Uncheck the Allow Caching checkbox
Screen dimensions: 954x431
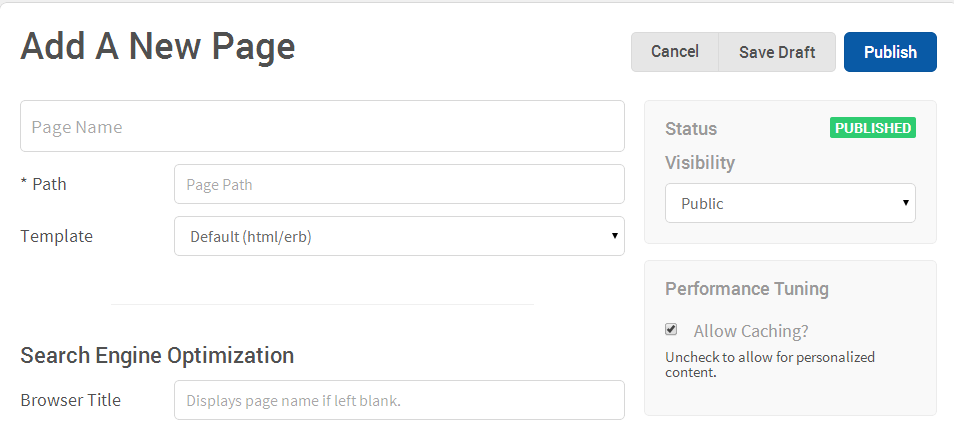tap(671, 329)
